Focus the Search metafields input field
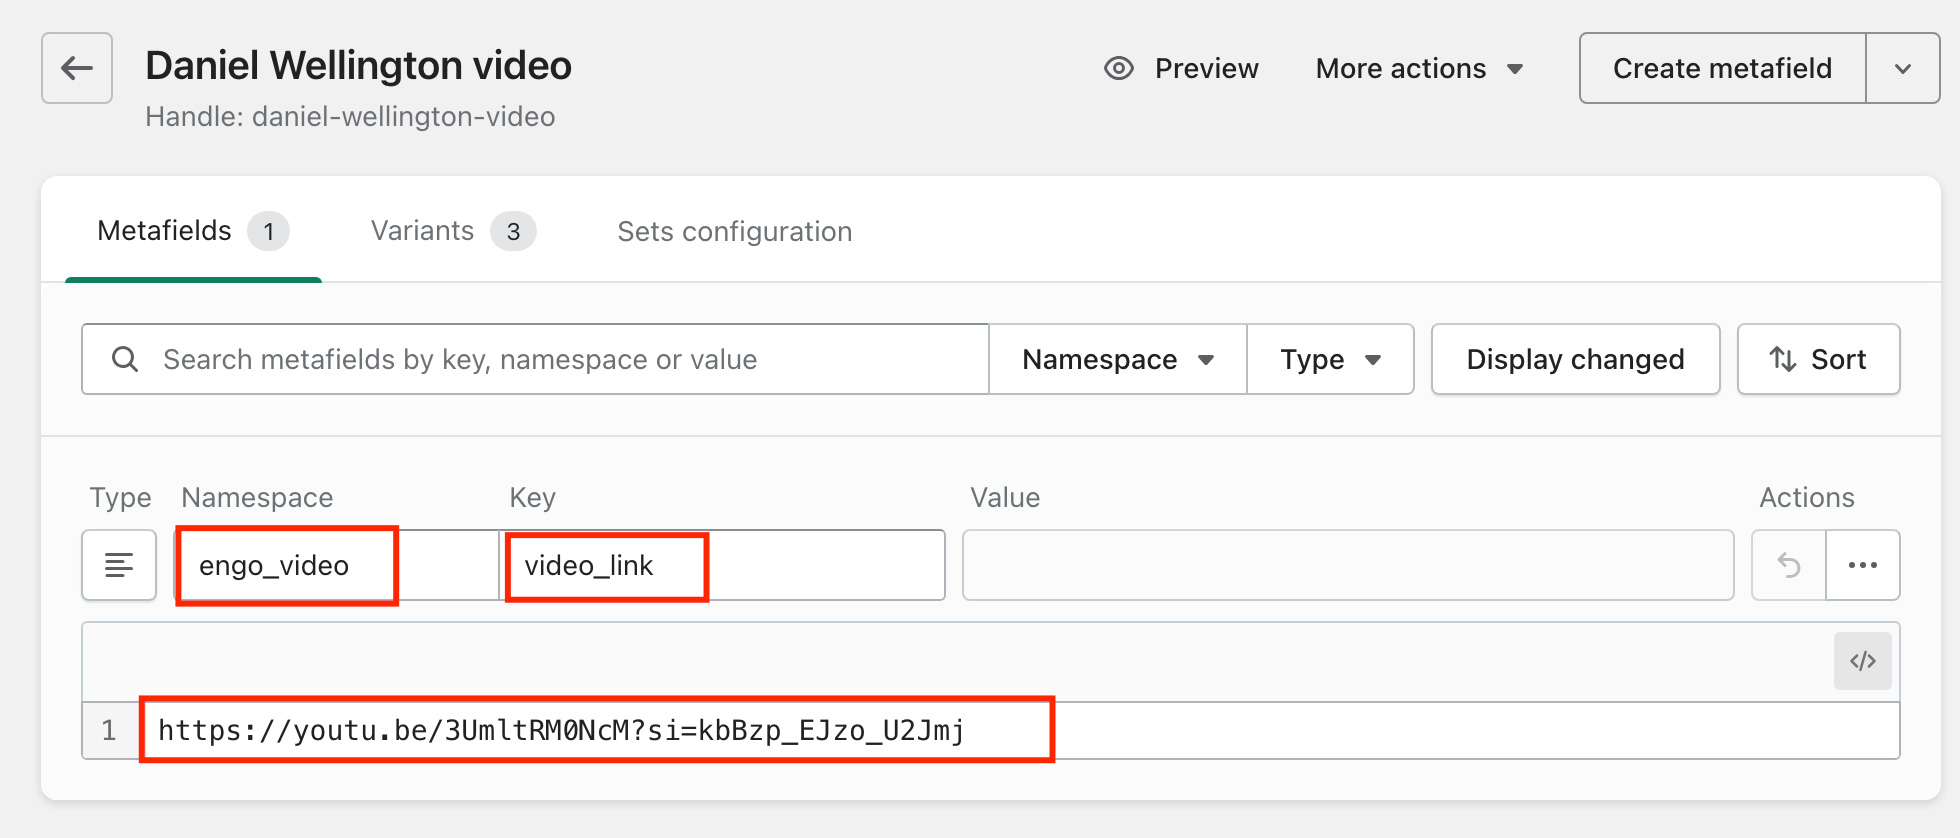The width and height of the screenshot is (1960, 838). (x=535, y=359)
